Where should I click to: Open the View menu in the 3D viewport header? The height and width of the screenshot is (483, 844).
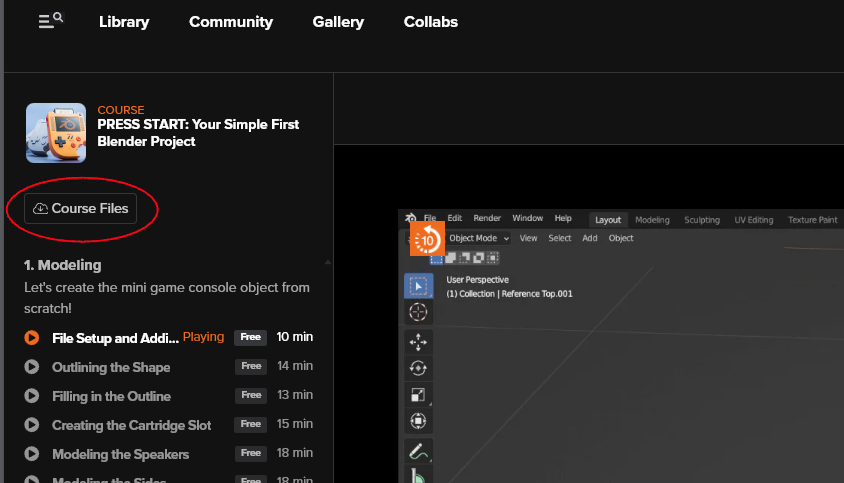528,238
